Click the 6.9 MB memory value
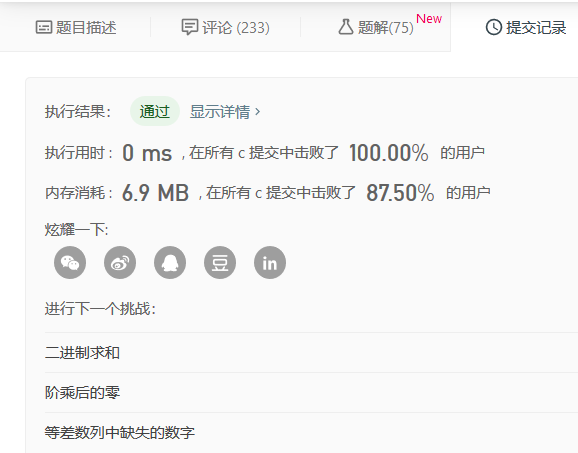Viewport: 578px width, 453px height. [156, 193]
